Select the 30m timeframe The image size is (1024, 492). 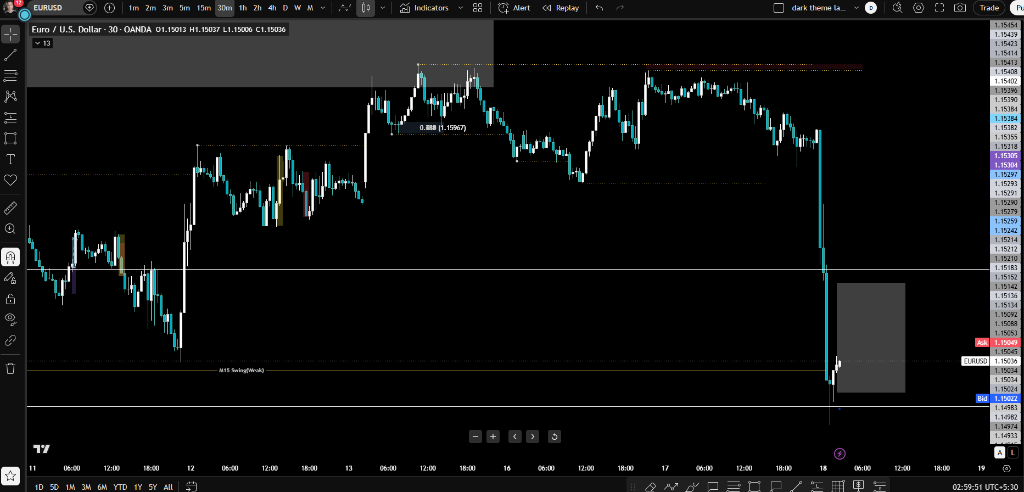(225, 8)
